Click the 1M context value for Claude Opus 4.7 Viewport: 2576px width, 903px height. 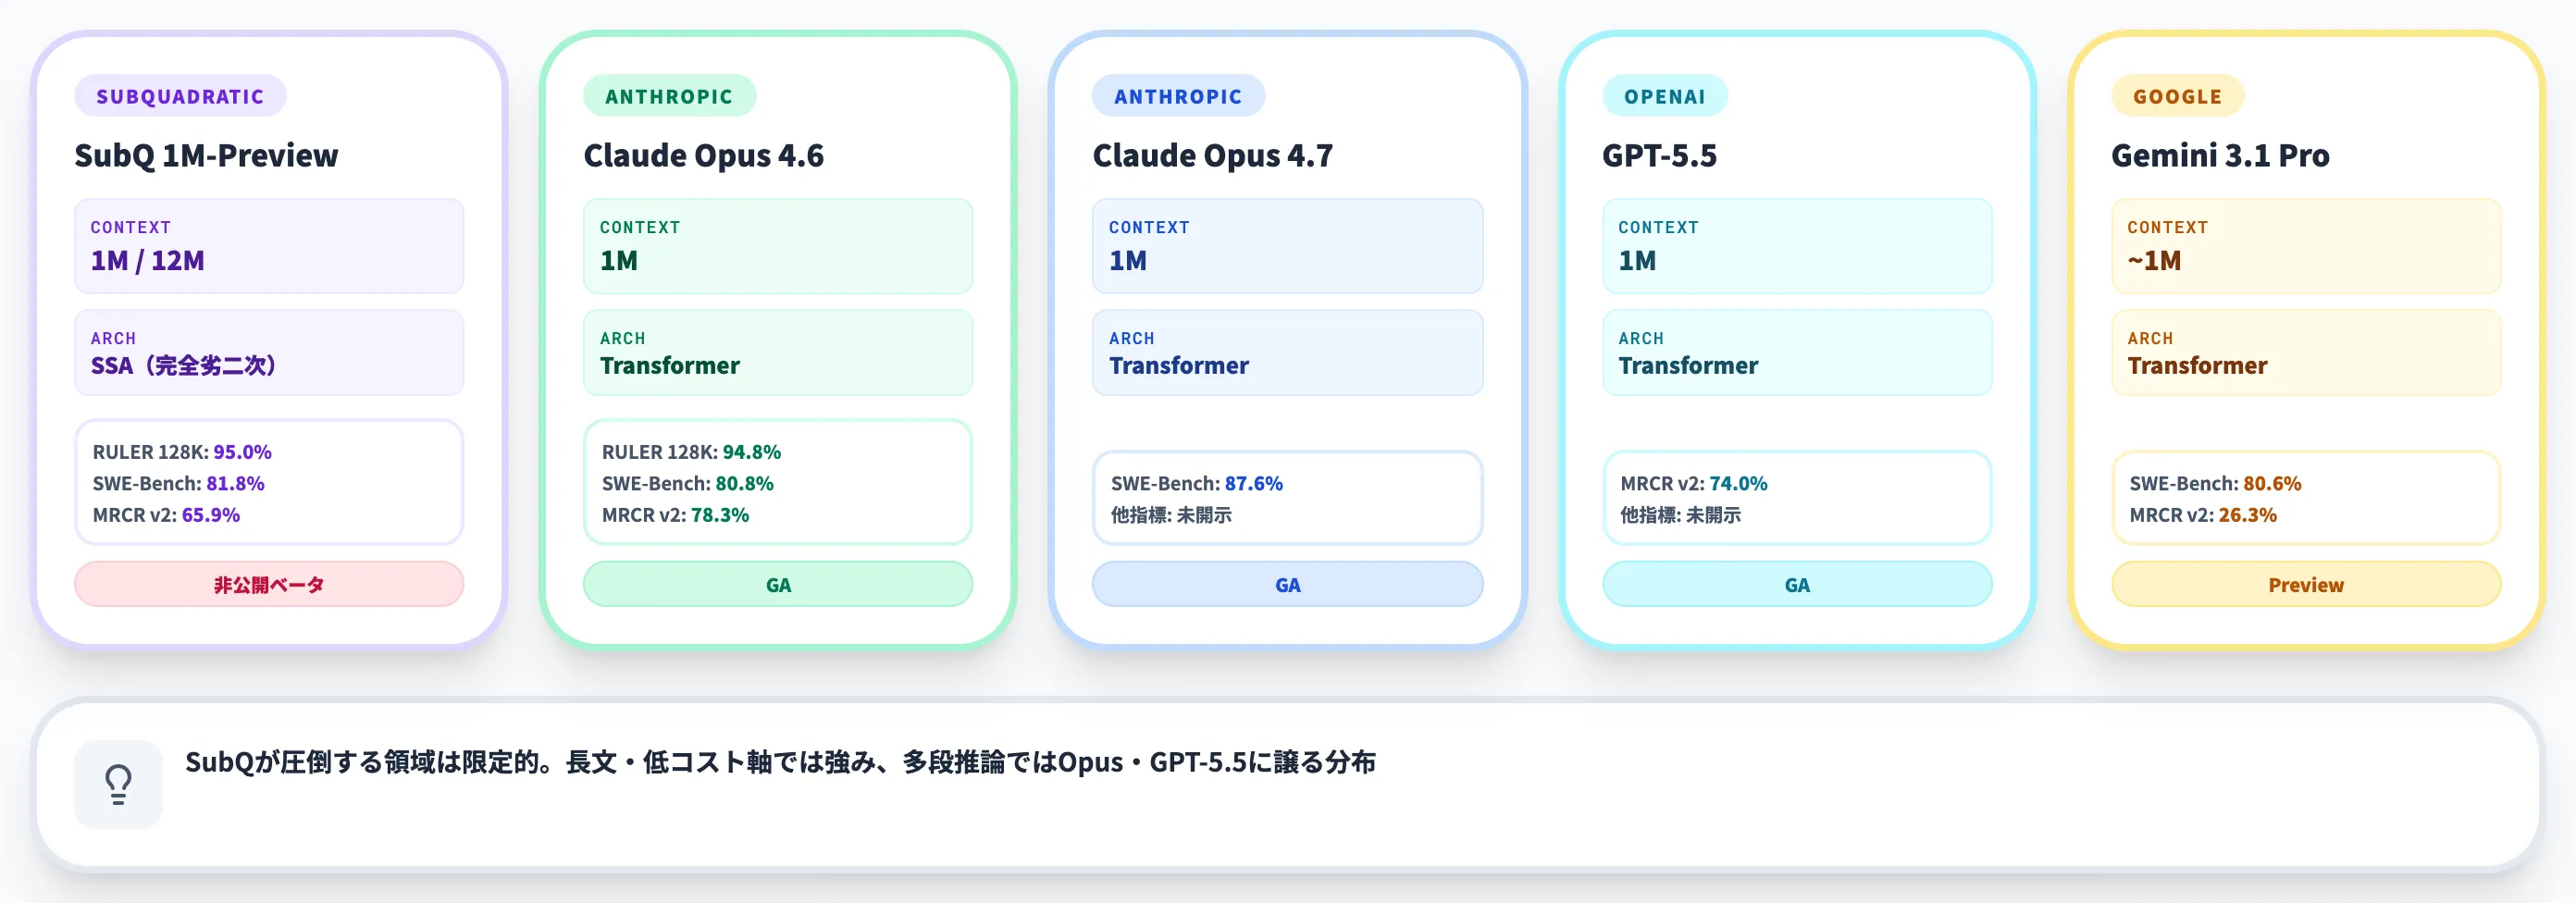pos(1128,260)
